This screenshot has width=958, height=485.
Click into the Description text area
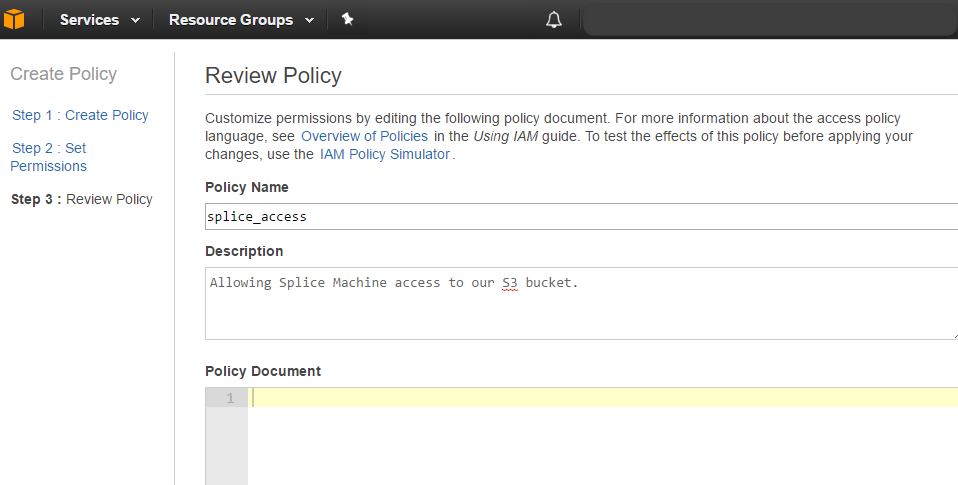tap(581, 303)
